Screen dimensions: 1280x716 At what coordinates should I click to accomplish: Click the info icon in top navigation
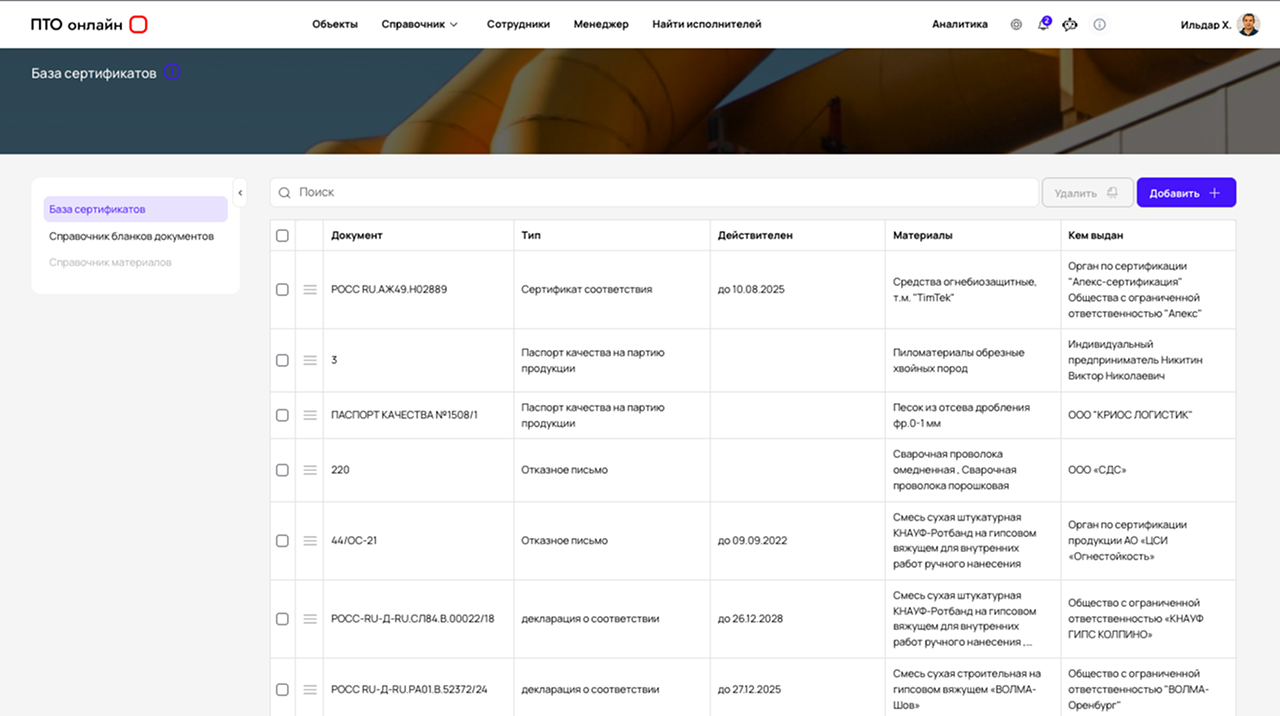click(x=1099, y=24)
